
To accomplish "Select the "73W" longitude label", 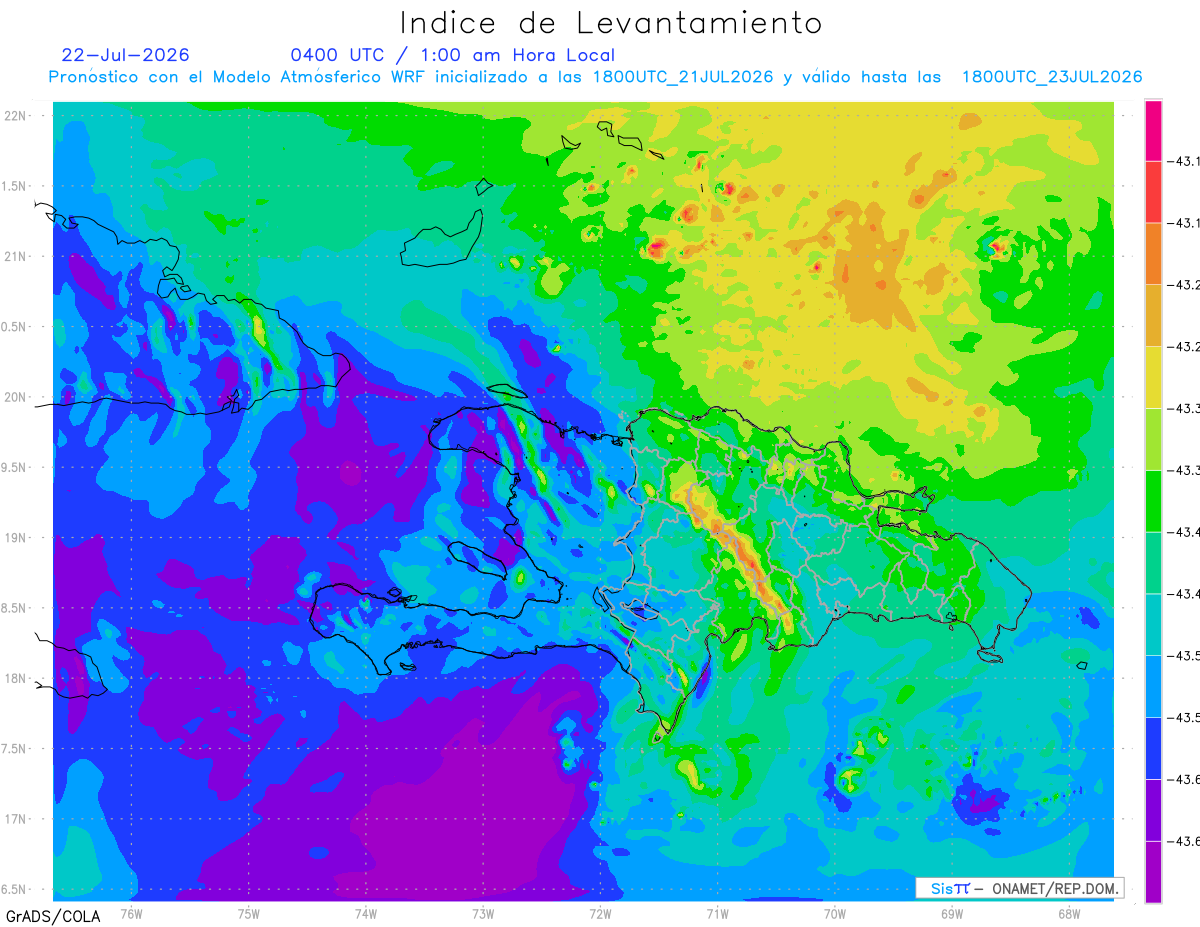I will [483, 913].
